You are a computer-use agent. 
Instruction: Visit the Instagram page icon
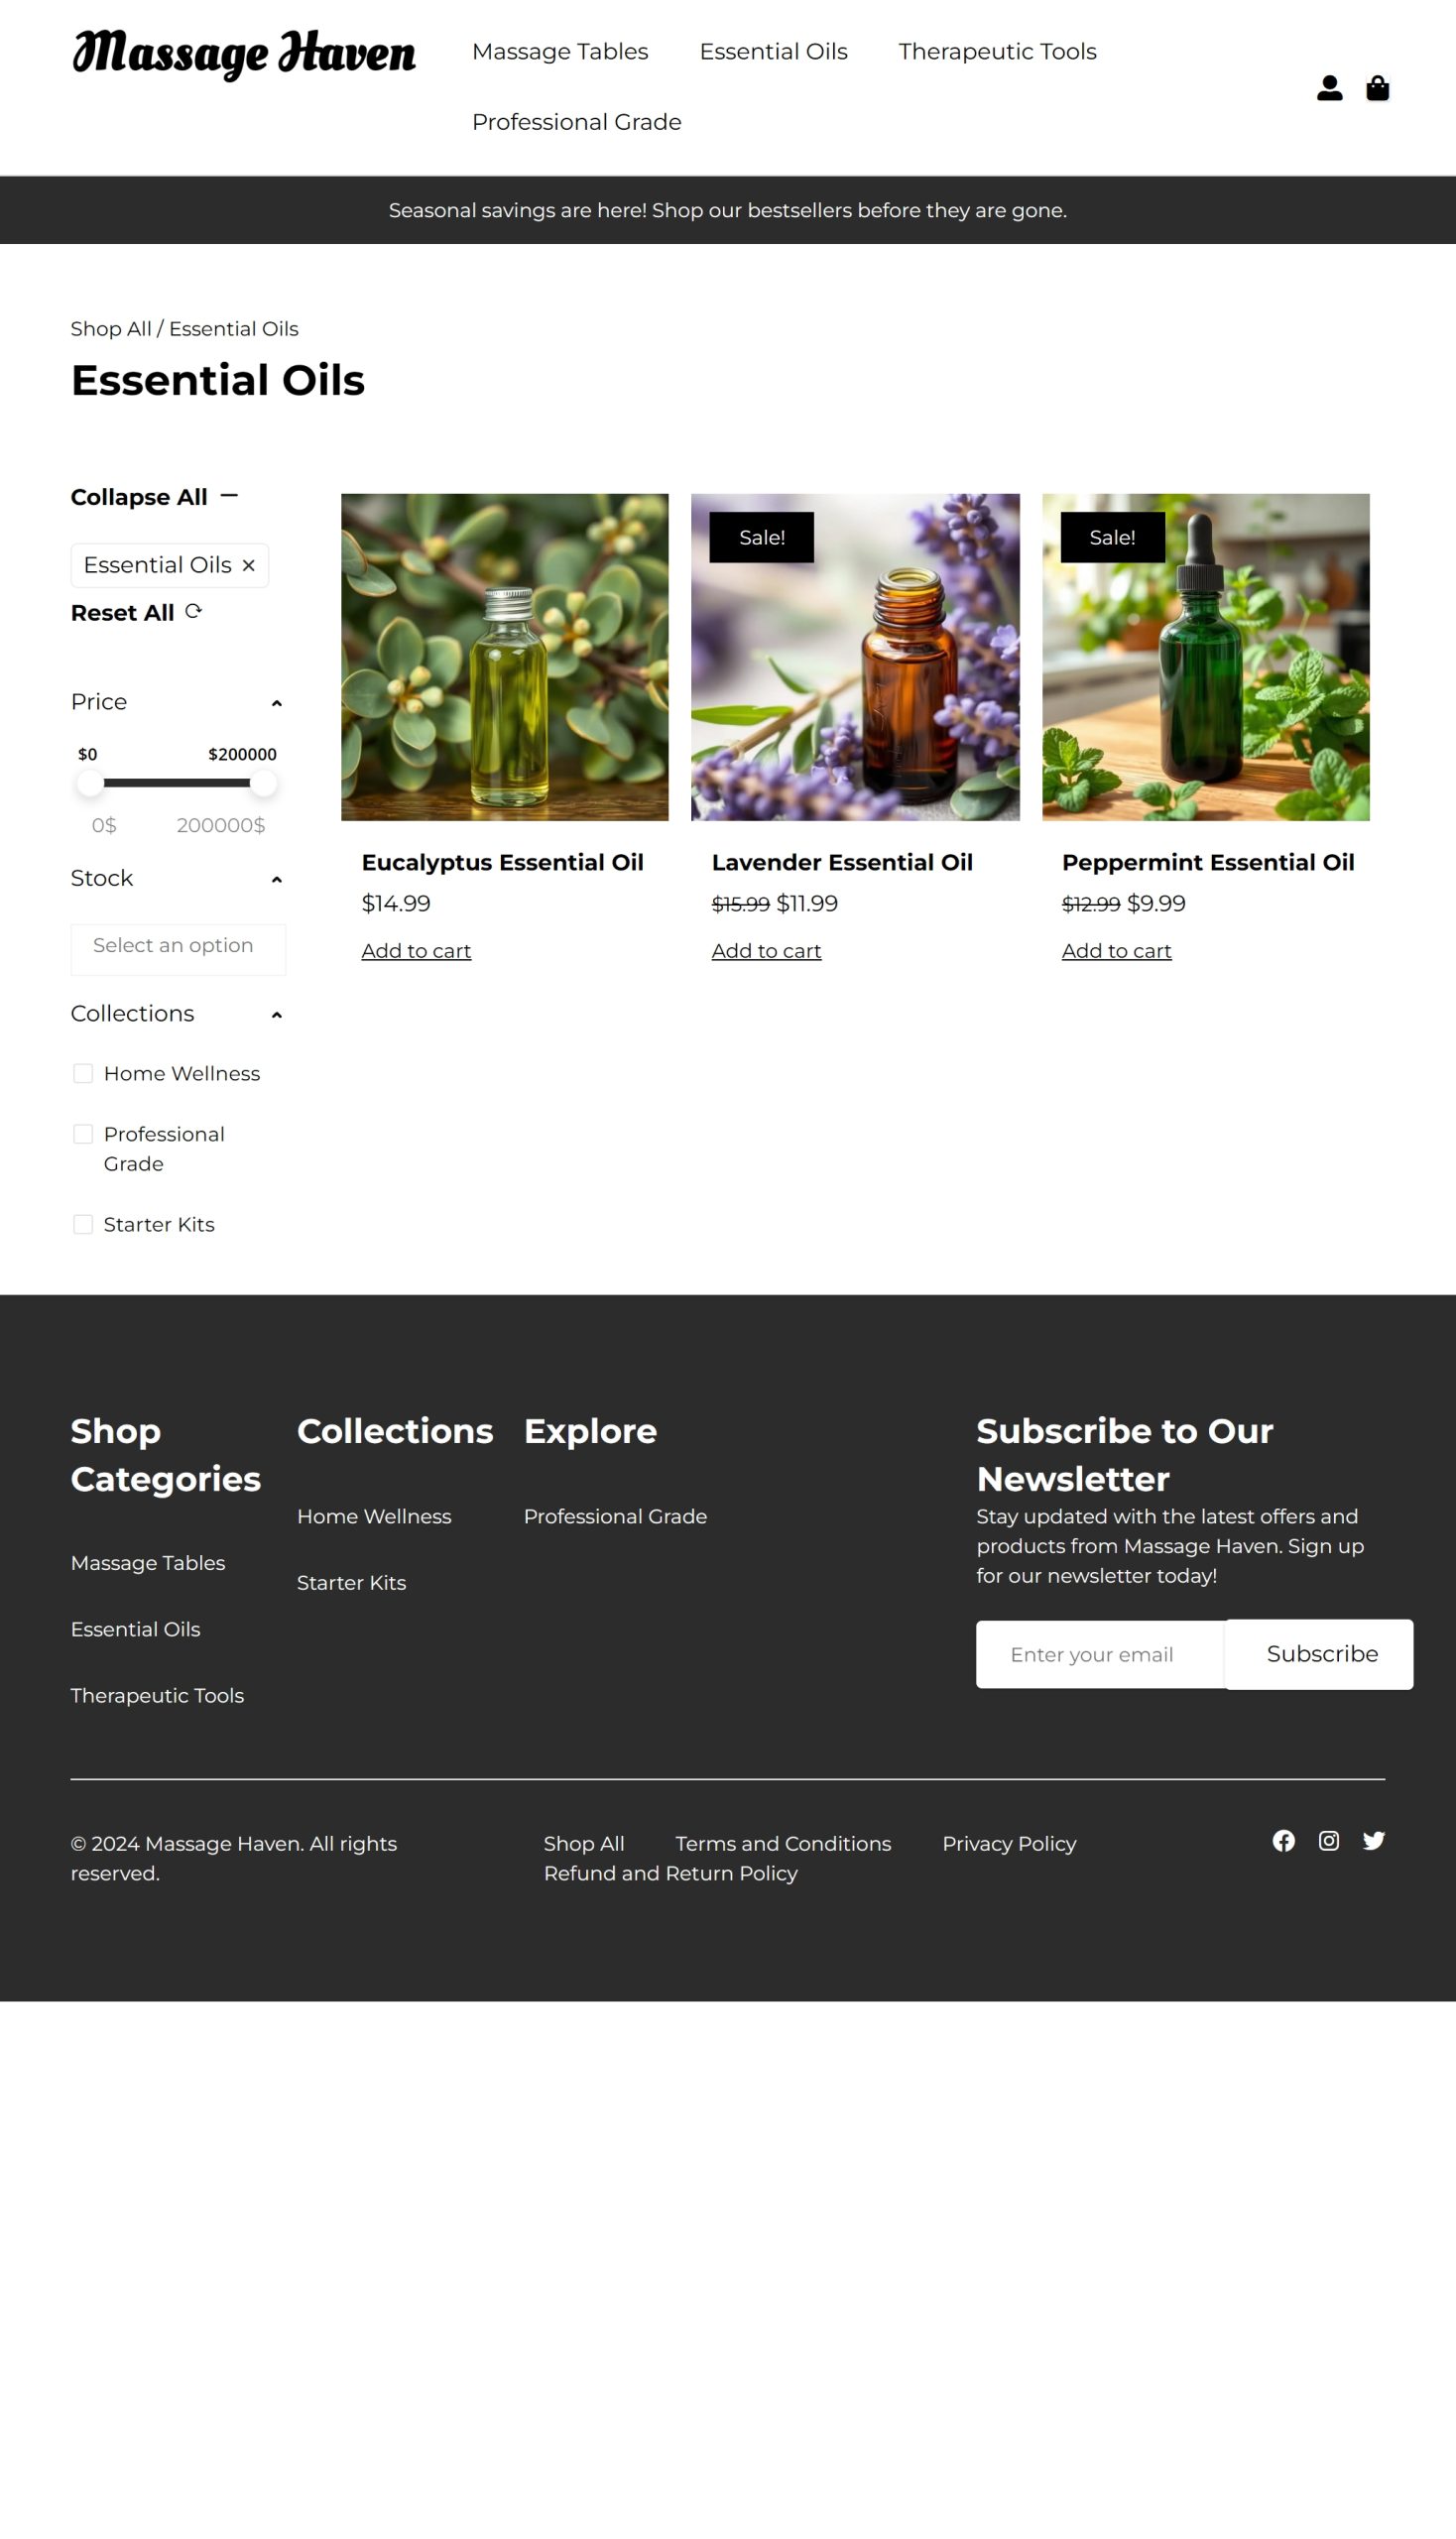[x=1328, y=1840]
